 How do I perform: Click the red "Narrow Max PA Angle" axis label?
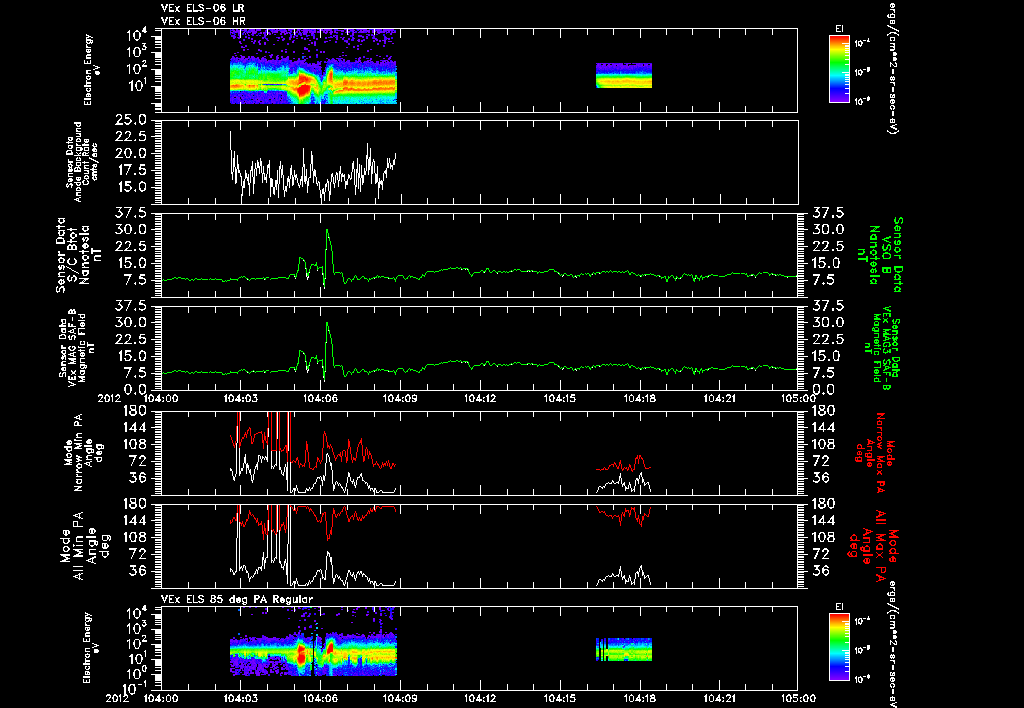point(874,452)
